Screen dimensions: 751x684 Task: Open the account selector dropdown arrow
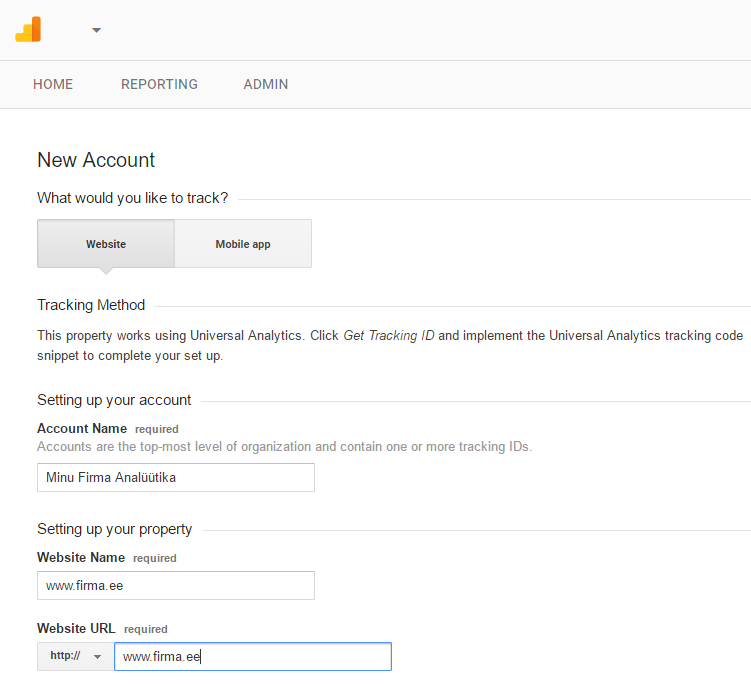(x=96, y=30)
